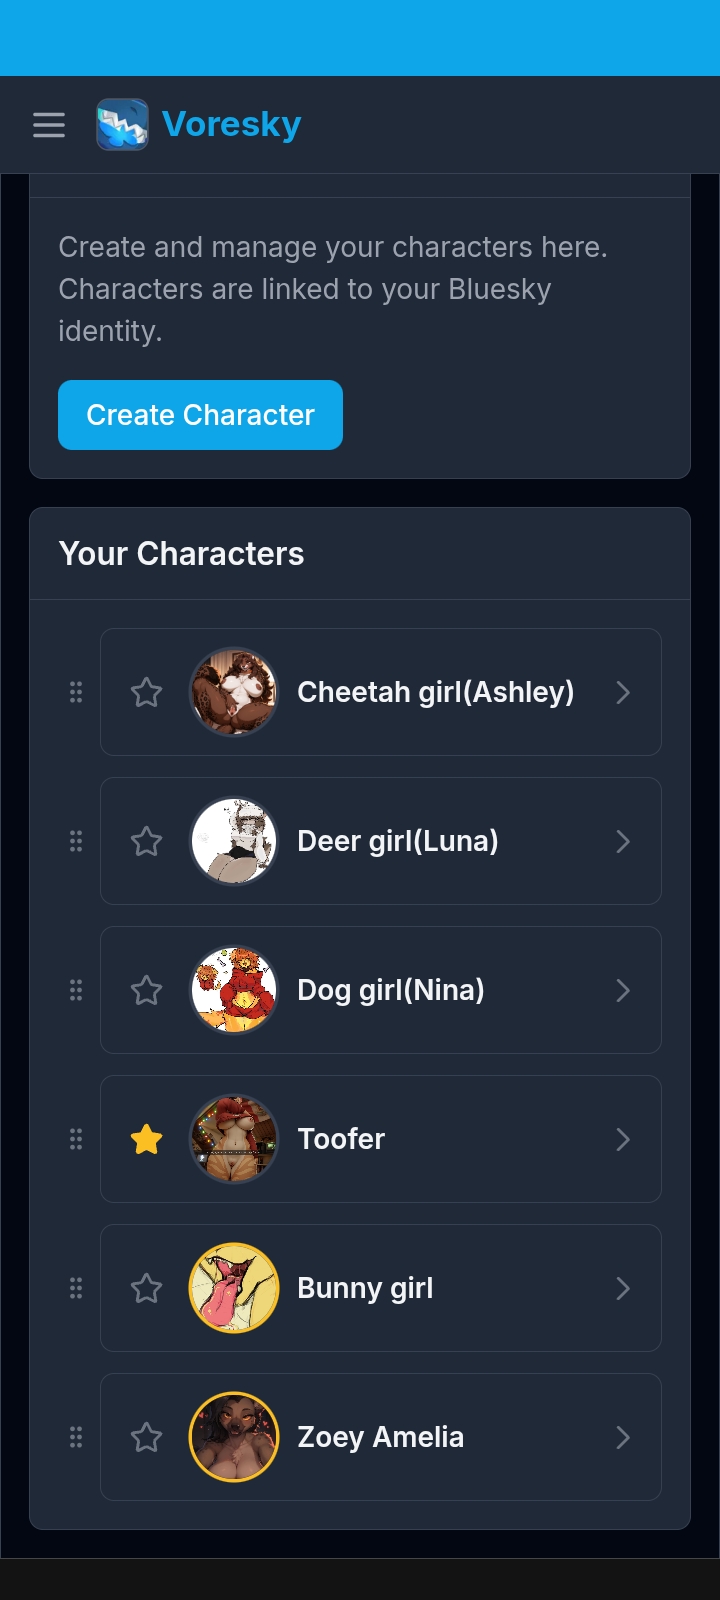Grab drag handle next to Cheetah girl(Ashley)
The height and width of the screenshot is (1600, 720).
[76, 692]
